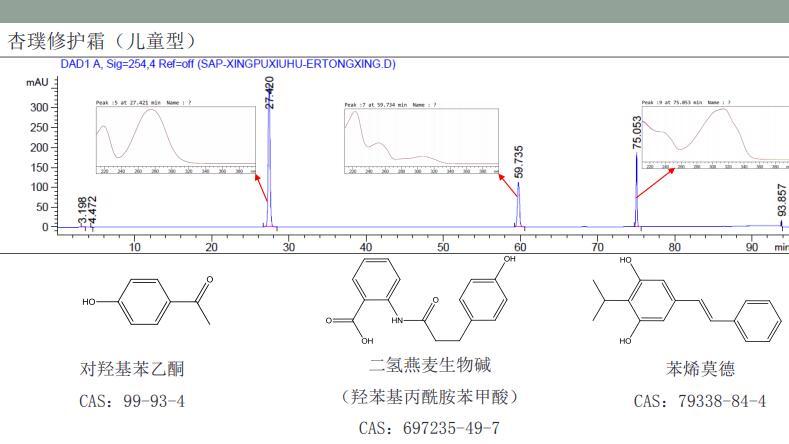
Task: Click the 4-hydroxyacetophenone structure drawing
Action: click(x=148, y=302)
